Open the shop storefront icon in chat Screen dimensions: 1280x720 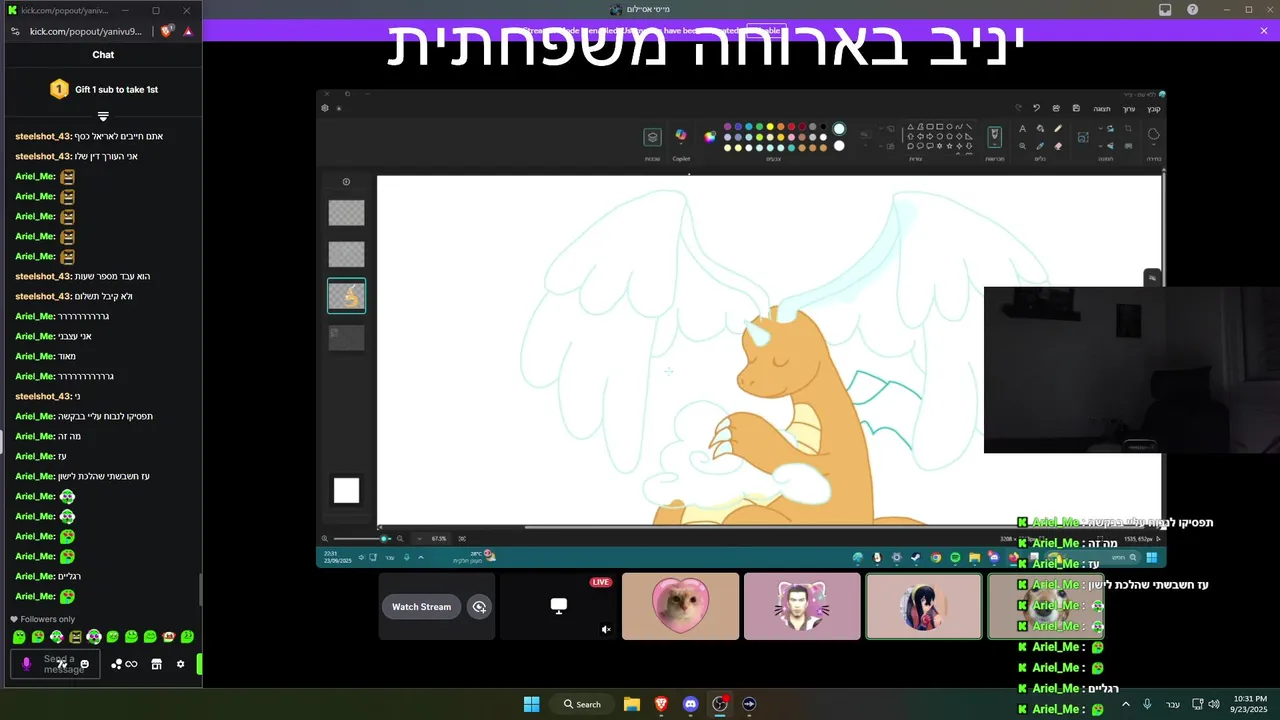156,664
